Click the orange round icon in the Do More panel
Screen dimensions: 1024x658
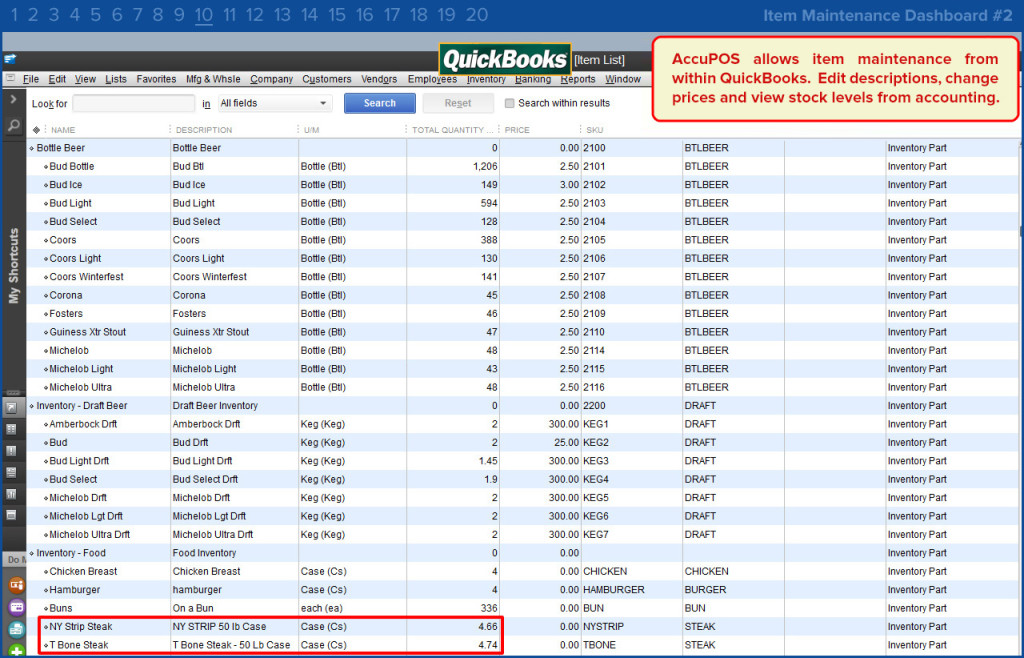[16, 584]
